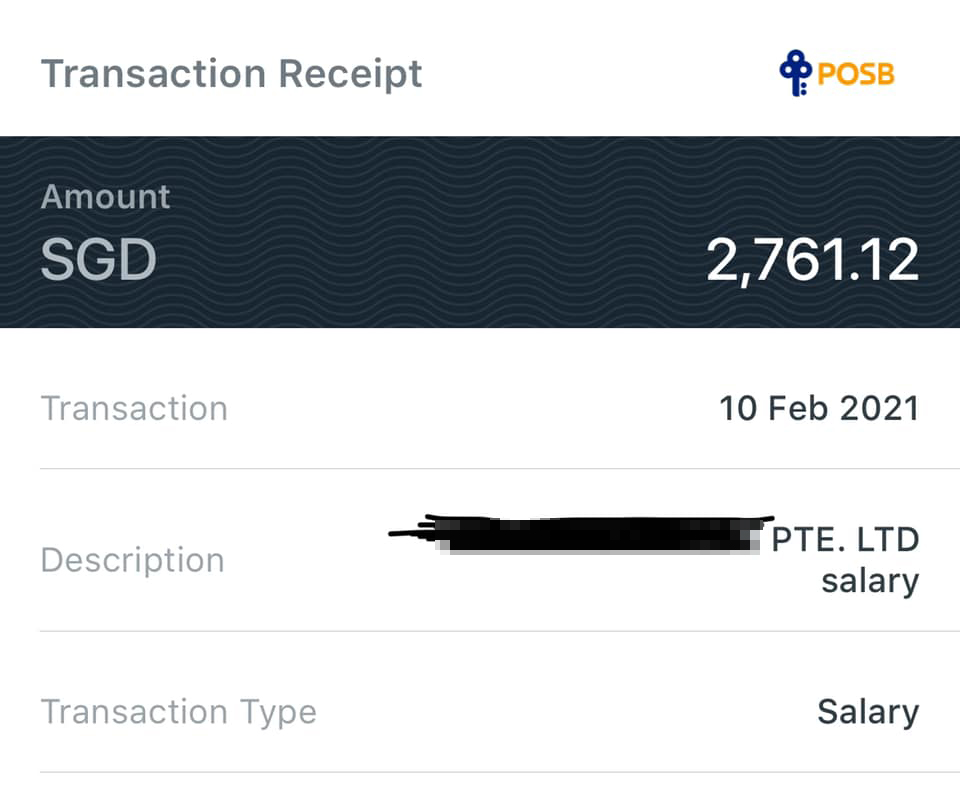Click the divider line below the description row
Screen dimensions: 960x802
pyautogui.click(x=480, y=631)
